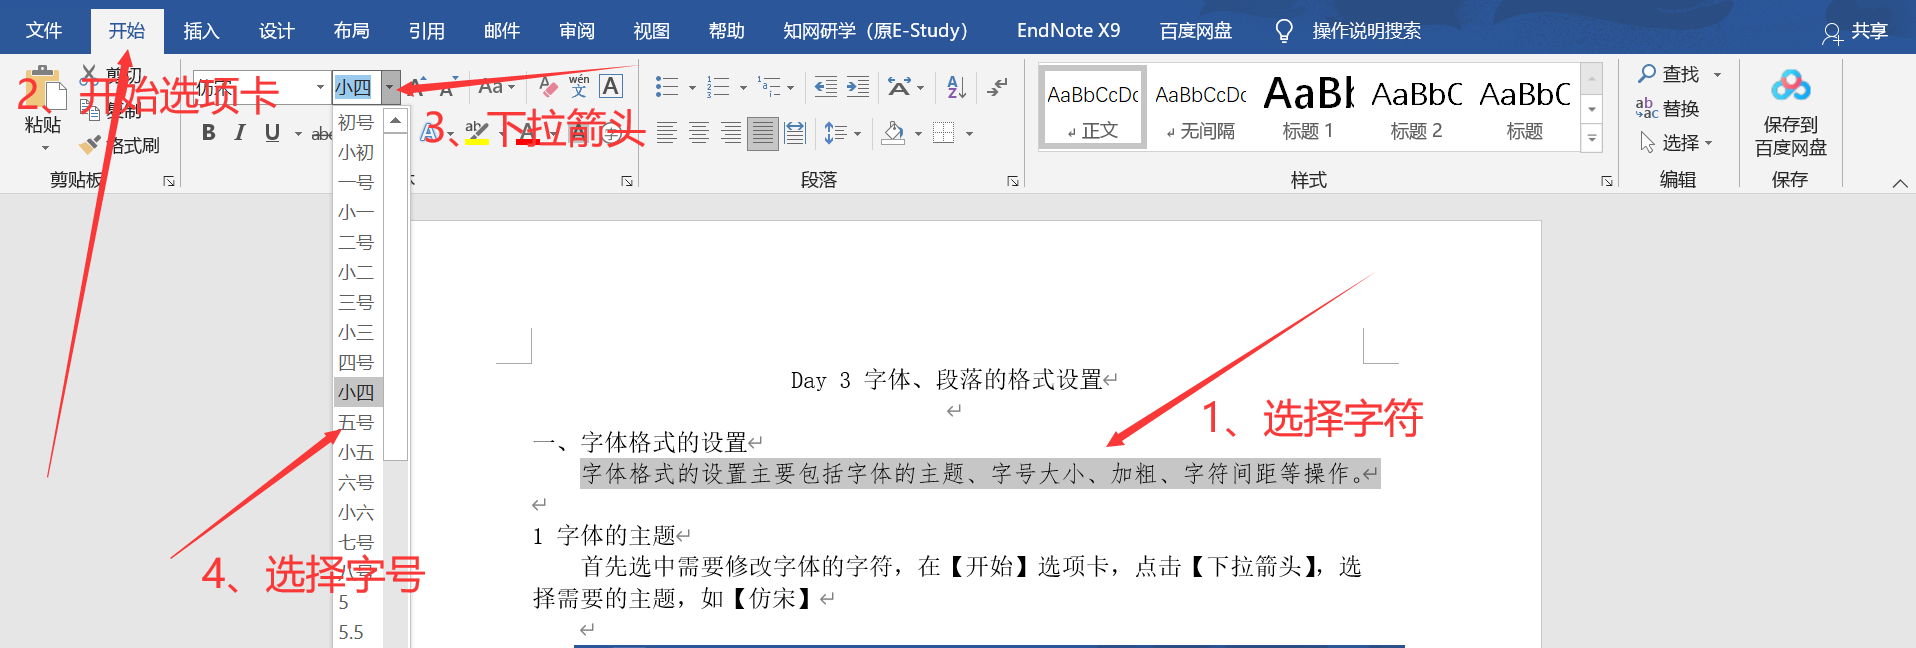Viewport: 1916px width, 648px height.
Task: Click the Borders grid icon
Action: (x=943, y=133)
